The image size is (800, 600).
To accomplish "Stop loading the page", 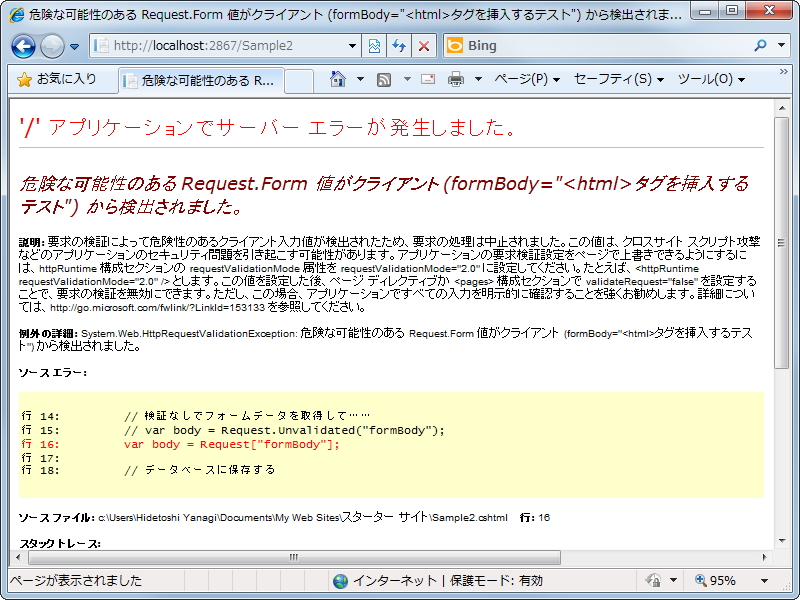I will [x=424, y=46].
